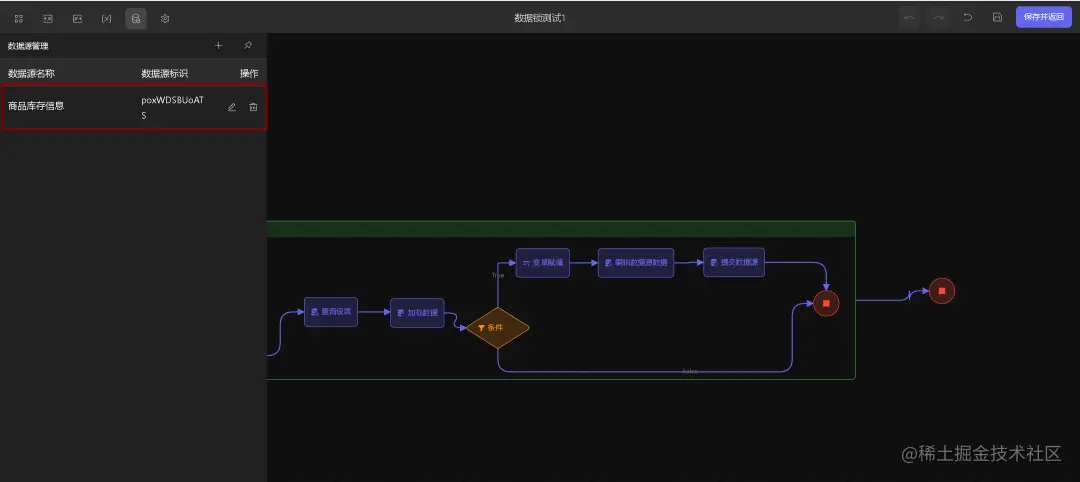
Task: Select the 编辑数据源数据 flow node
Action: pos(636,262)
